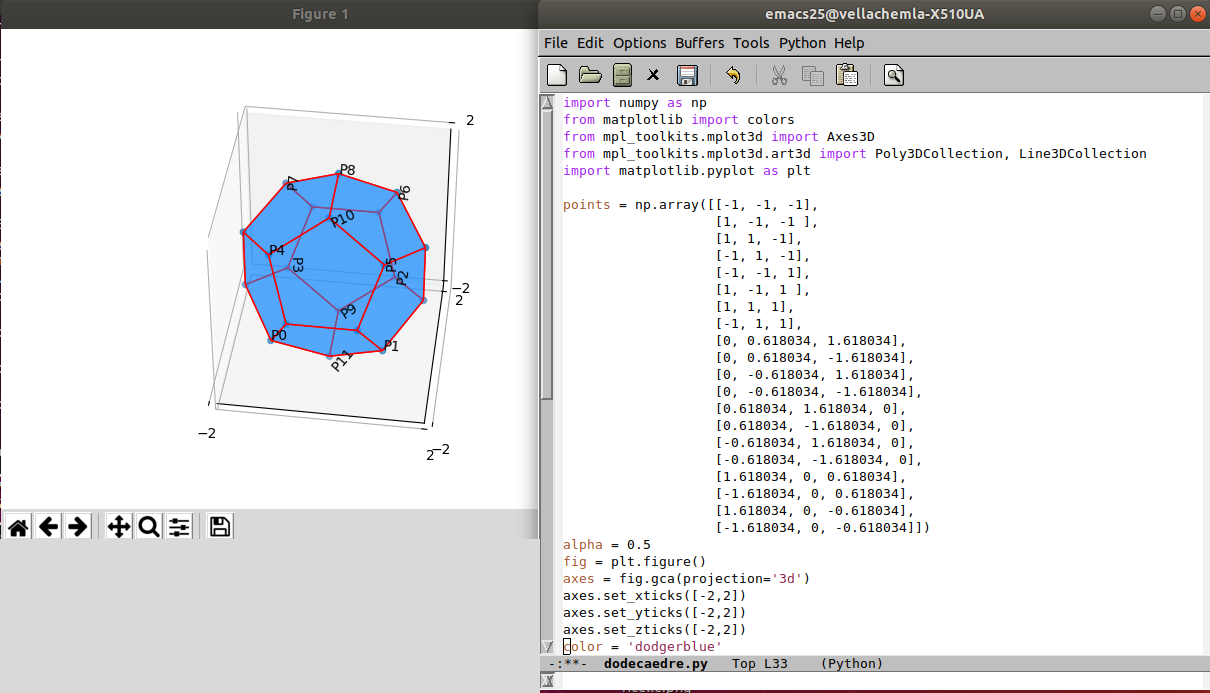Toggle zoom-to-rectangle magnifier in figure toolbar
The image size is (1210, 693).
149,526
